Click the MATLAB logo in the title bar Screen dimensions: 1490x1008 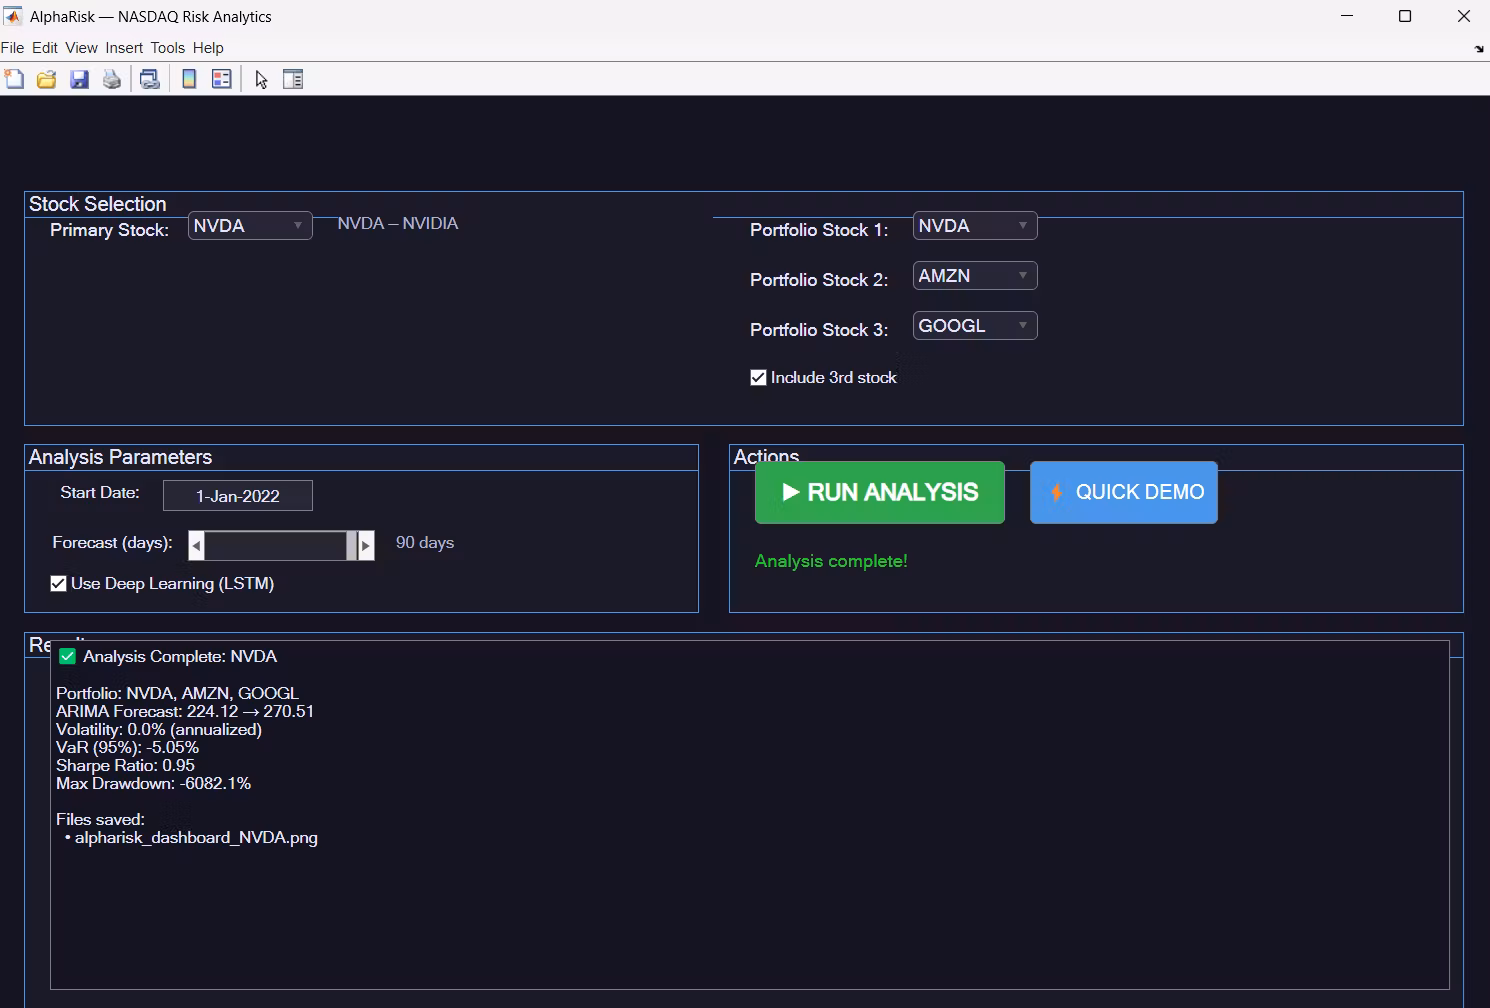coord(13,16)
